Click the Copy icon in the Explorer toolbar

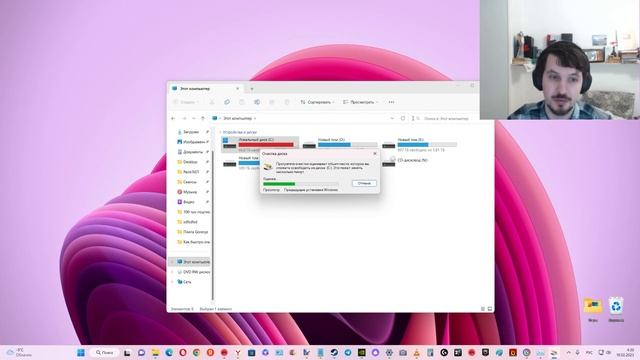[x=227, y=102]
